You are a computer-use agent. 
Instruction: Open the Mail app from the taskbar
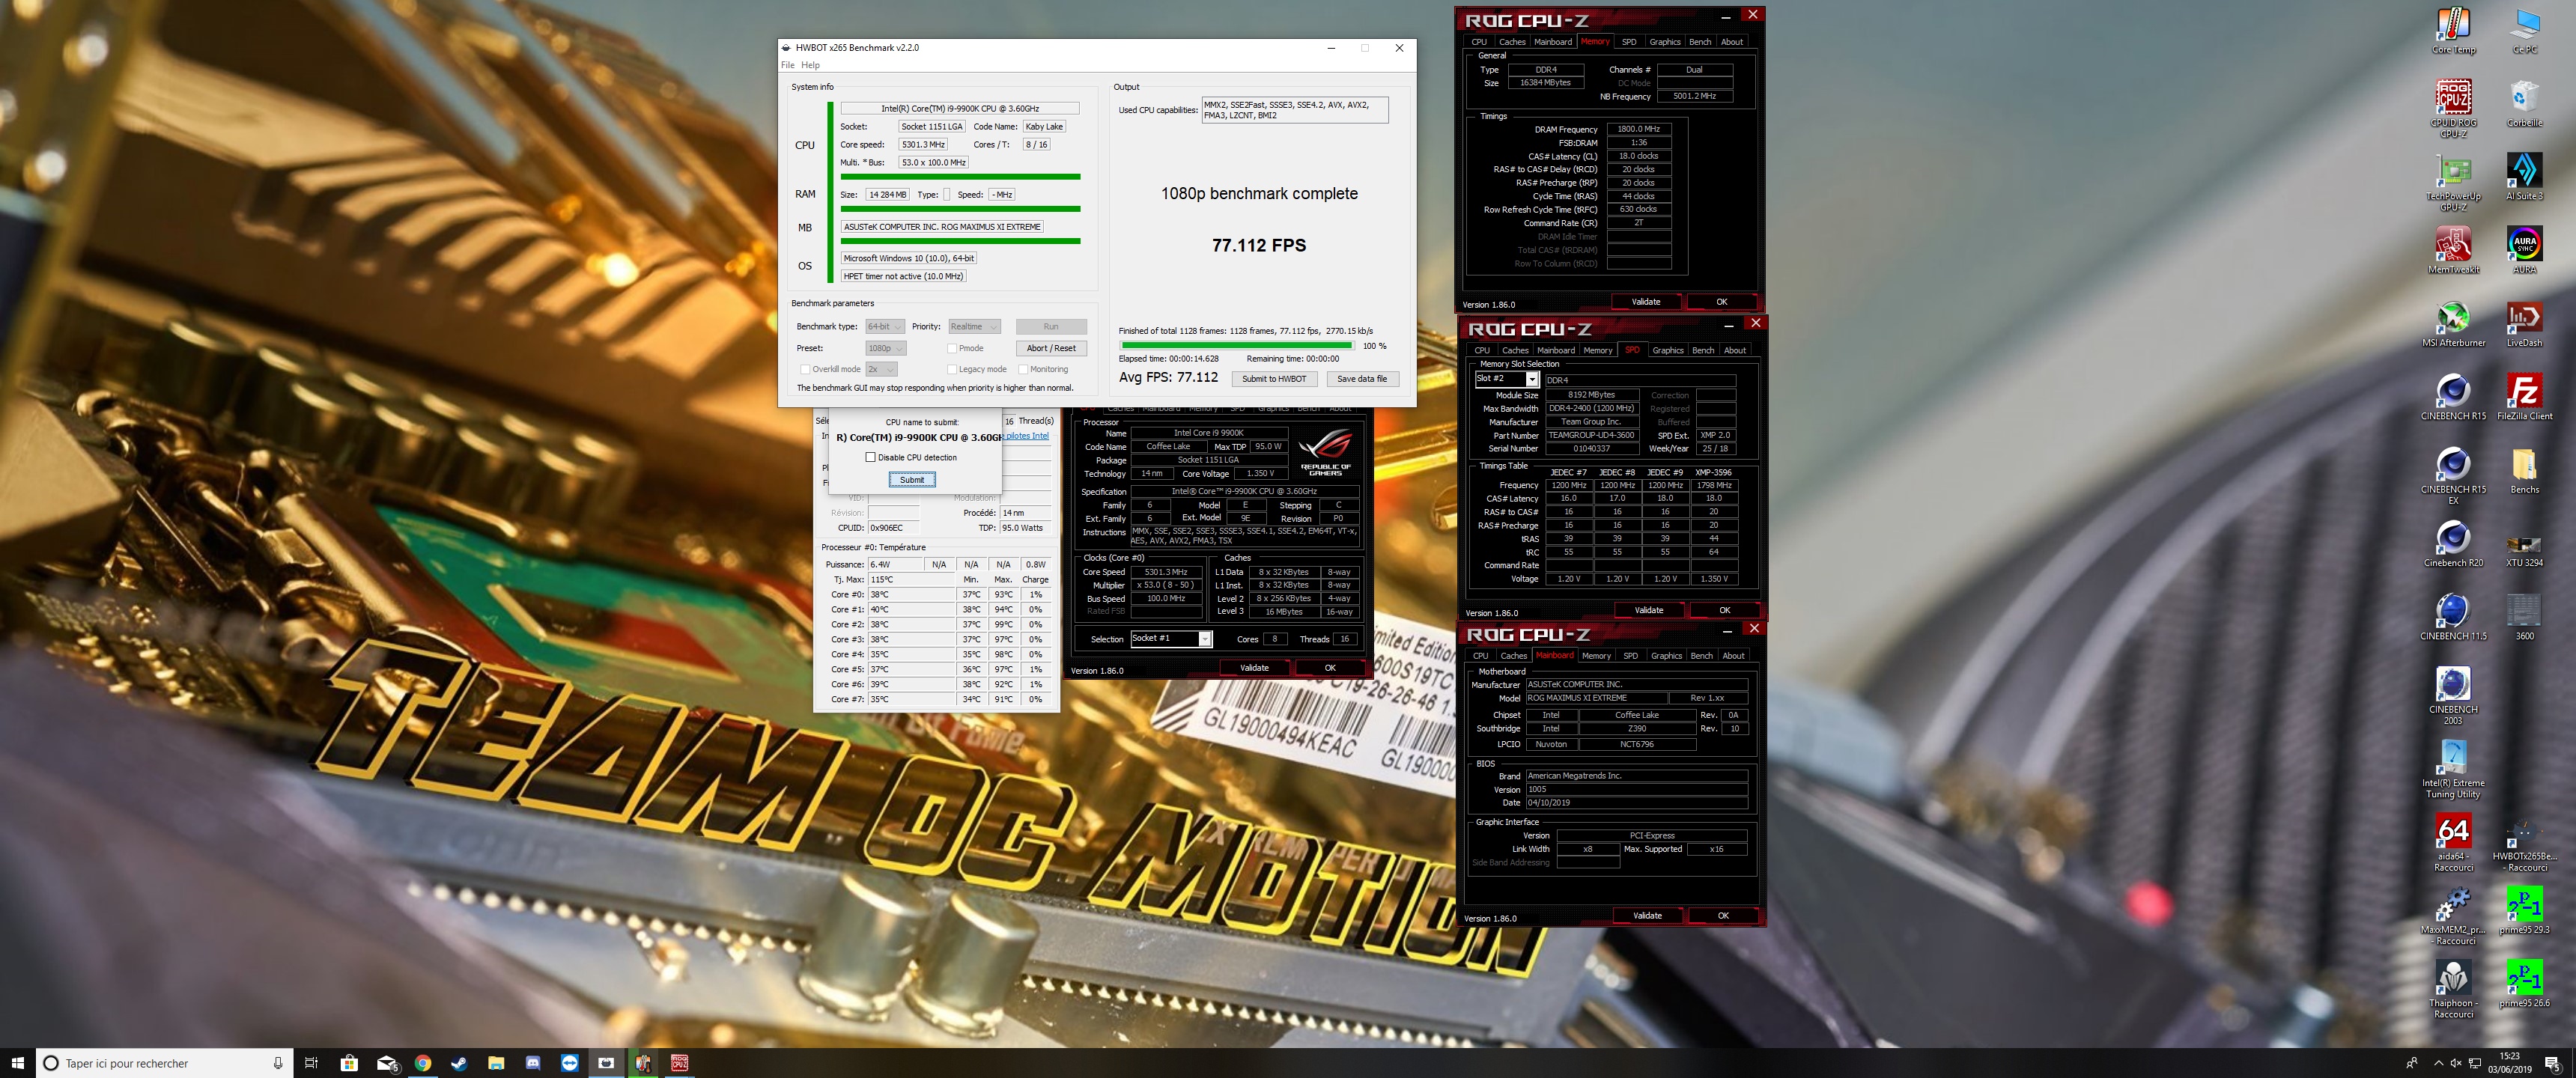click(x=387, y=1063)
